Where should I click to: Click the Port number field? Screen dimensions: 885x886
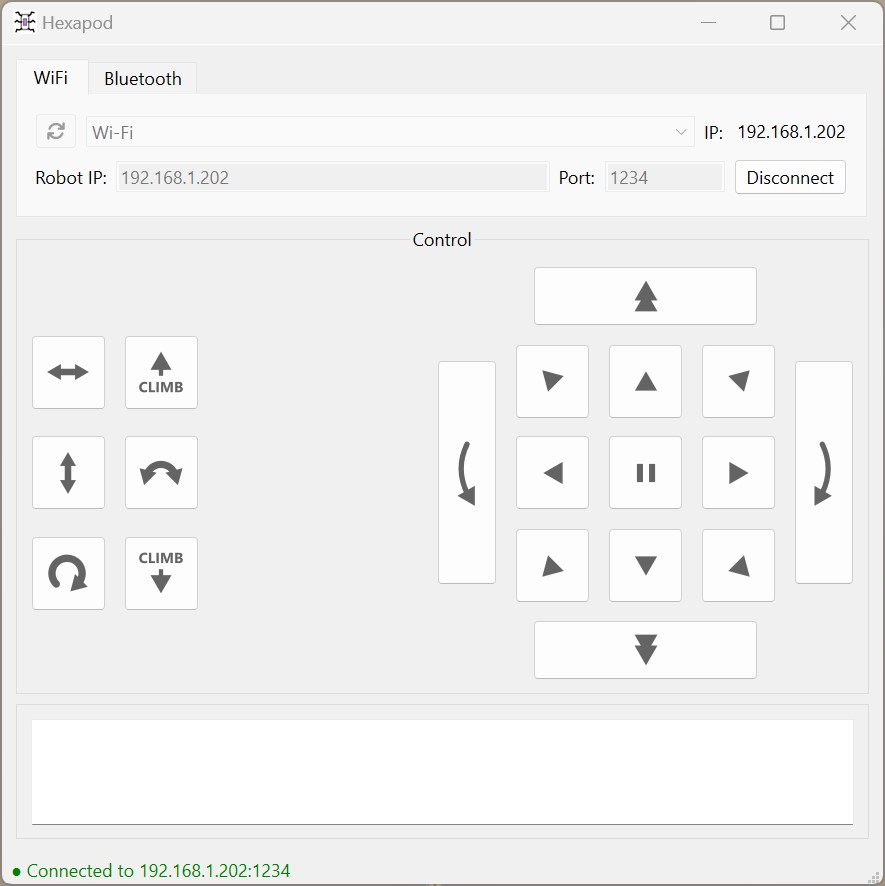pyautogui.click(x=664, y=178)
